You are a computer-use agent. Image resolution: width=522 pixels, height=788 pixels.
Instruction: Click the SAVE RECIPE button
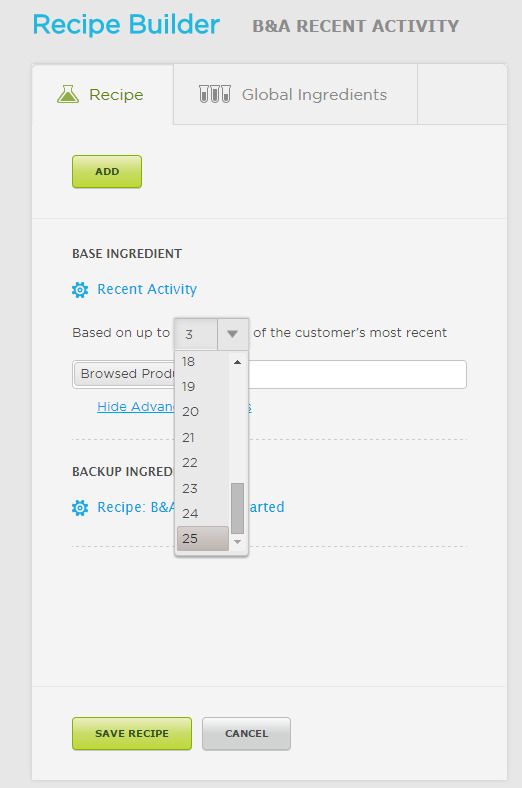point(132,734)
